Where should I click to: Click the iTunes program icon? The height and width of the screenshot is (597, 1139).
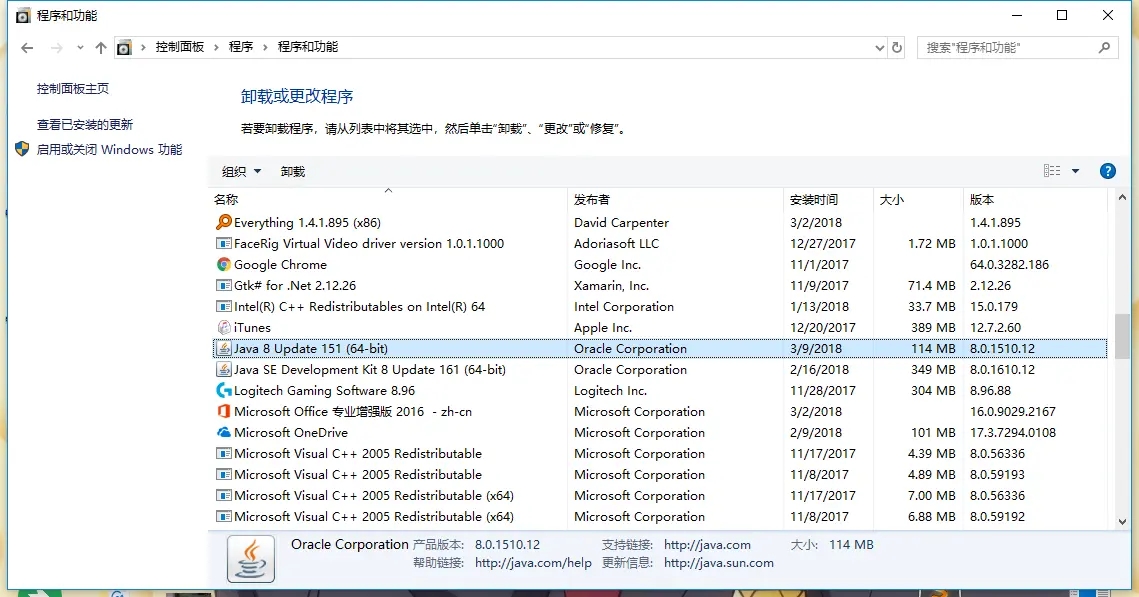point(224,328)
